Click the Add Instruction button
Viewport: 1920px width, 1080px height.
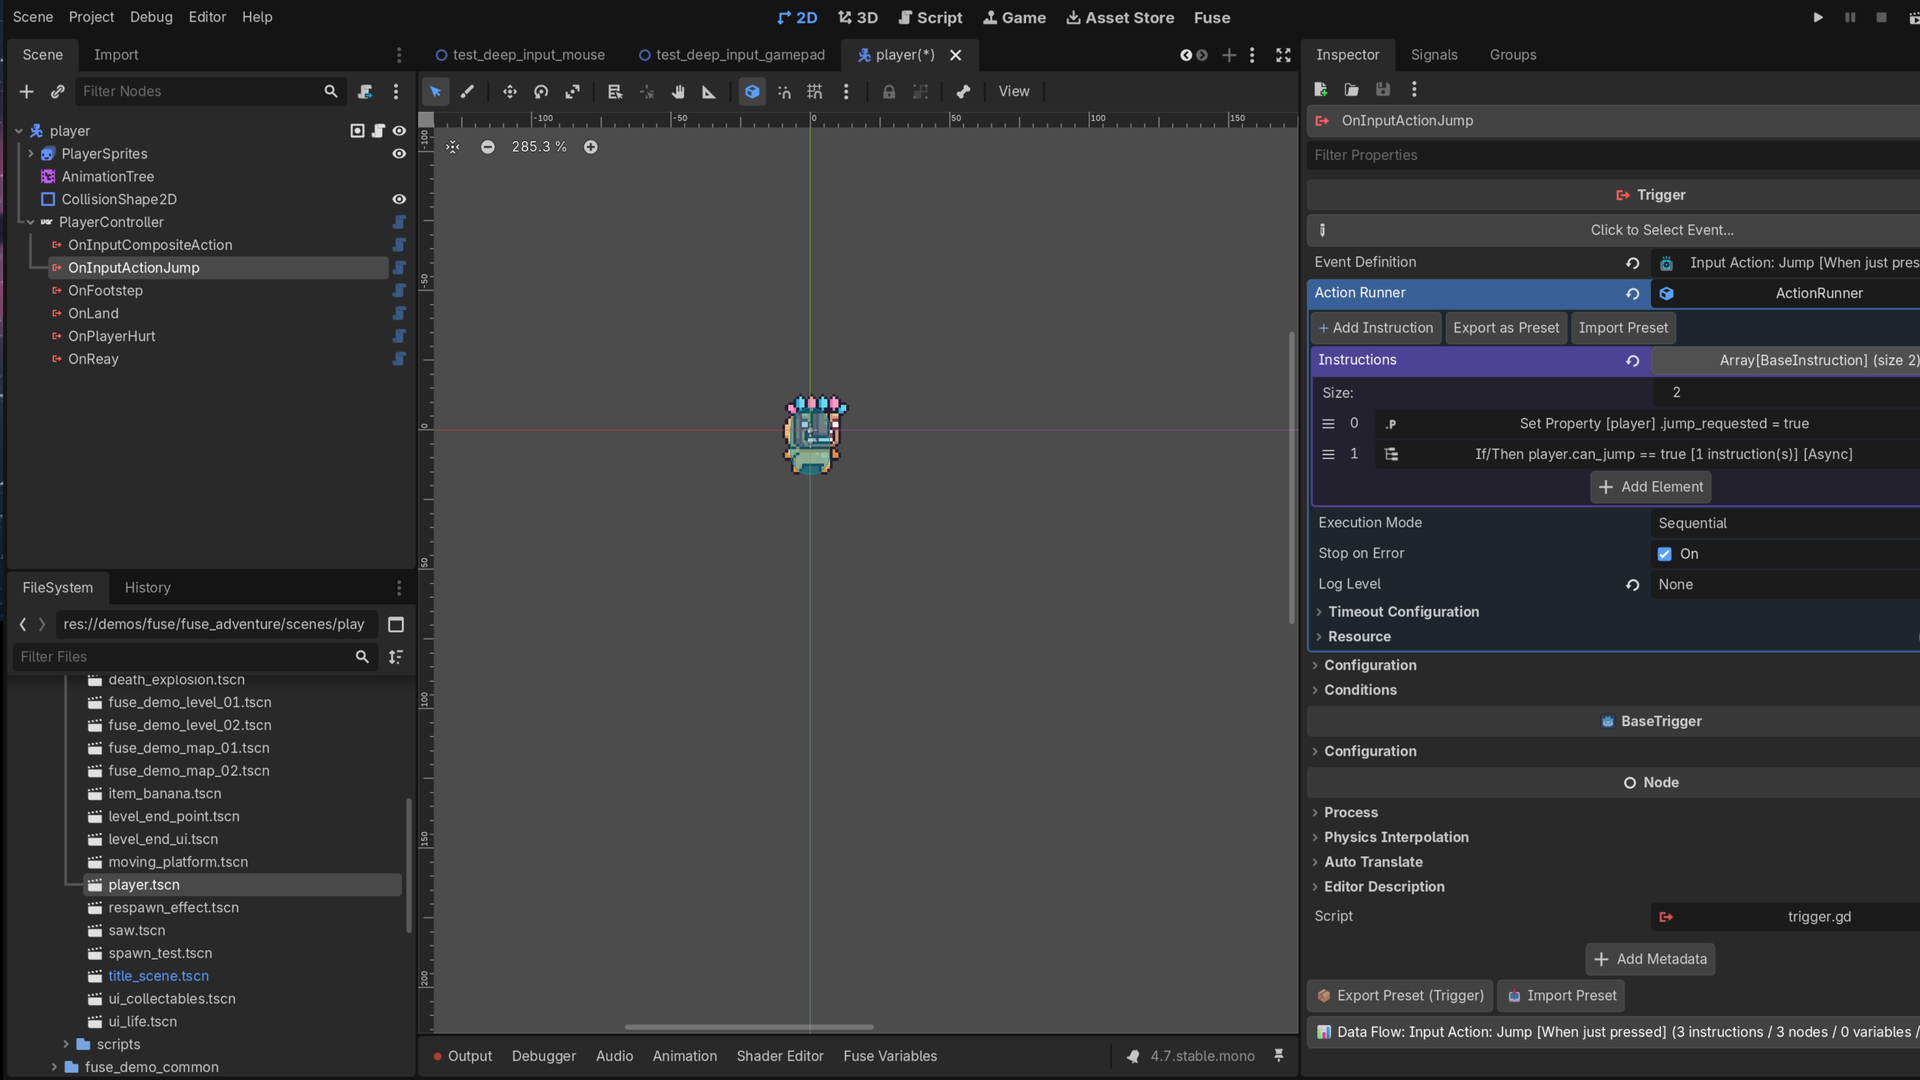(x=1375, y=328)
